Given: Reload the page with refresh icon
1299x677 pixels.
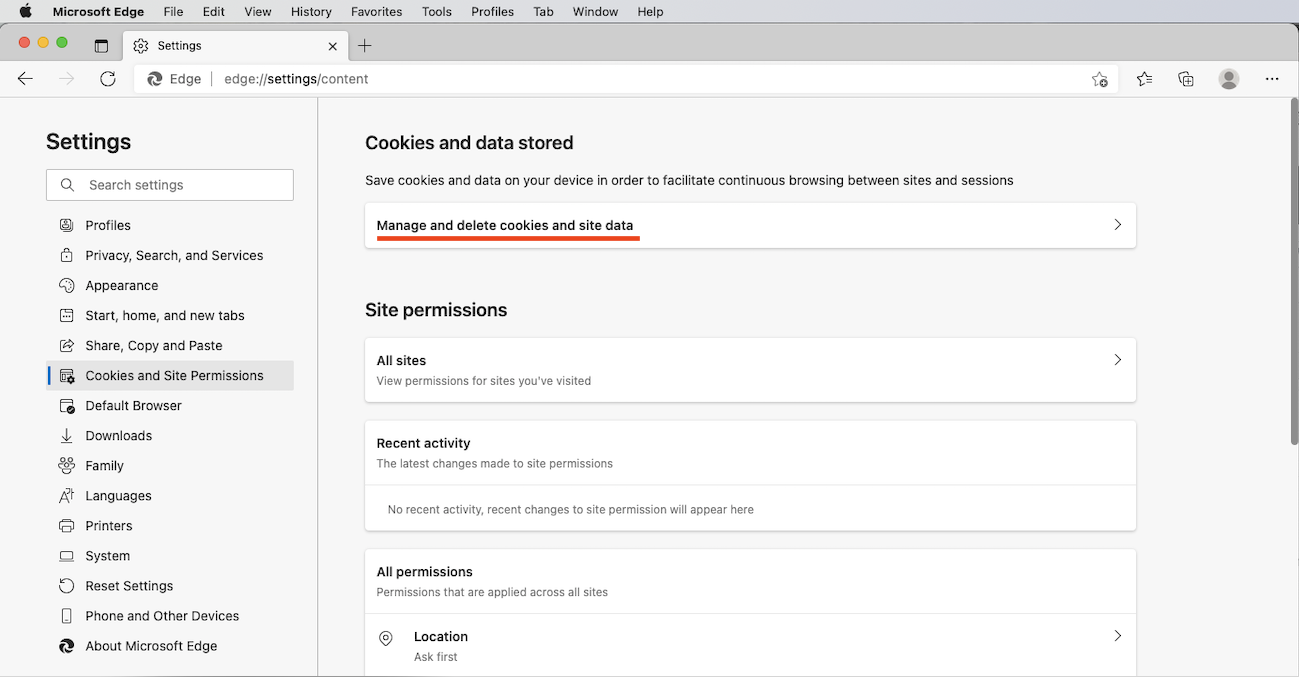Looking at the screenshot, I should coord(108,79).
